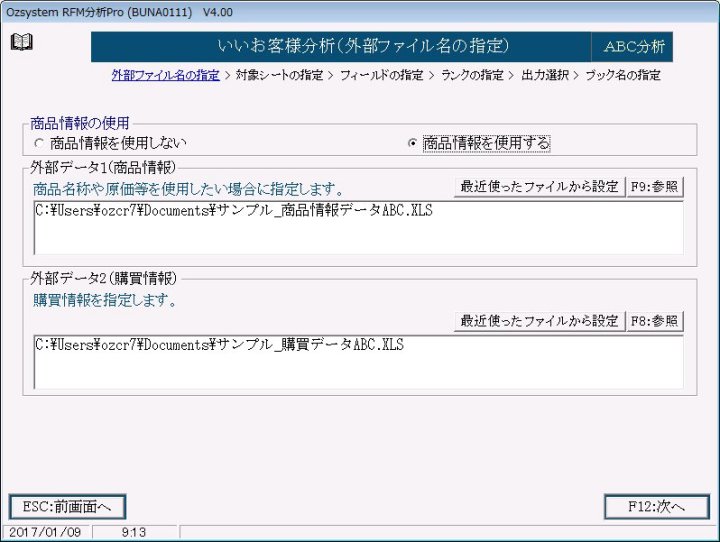Click the 外部ファイル名の指定 breadcrumb link
Image resolution: width=720 pixels, height=542 pixels.
coord(165,75)
